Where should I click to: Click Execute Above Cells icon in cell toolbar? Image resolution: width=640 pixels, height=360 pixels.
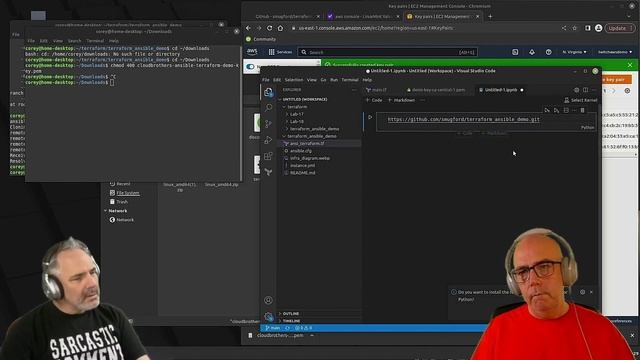pyautogui.click(x=547, y=111)
